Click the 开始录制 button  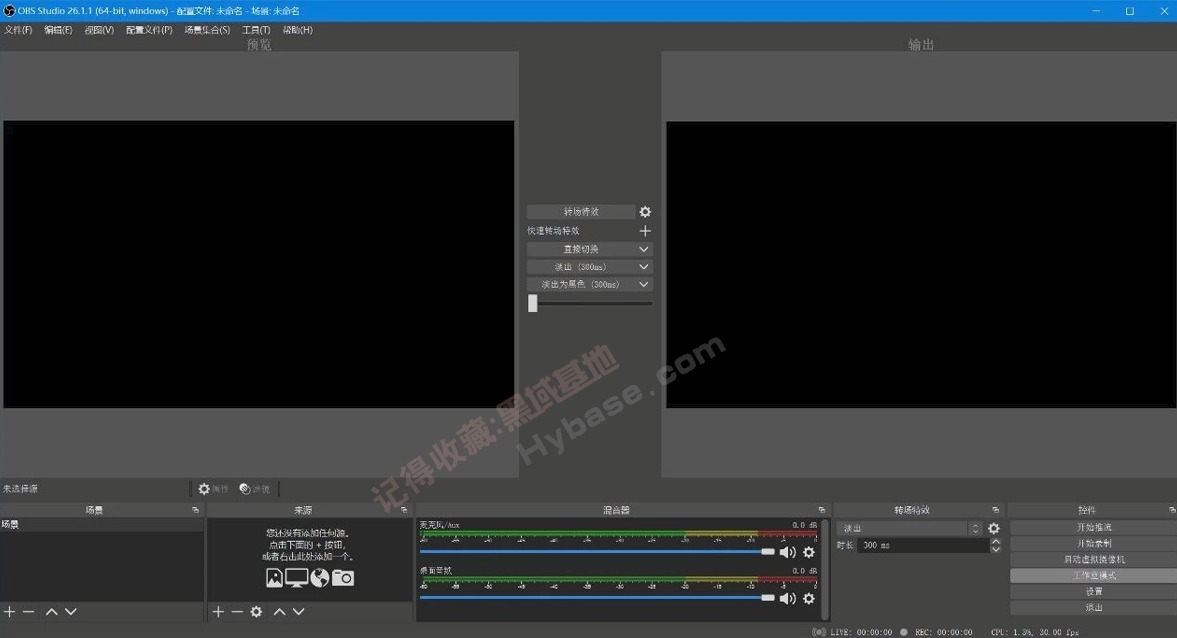pos(1092,542)
